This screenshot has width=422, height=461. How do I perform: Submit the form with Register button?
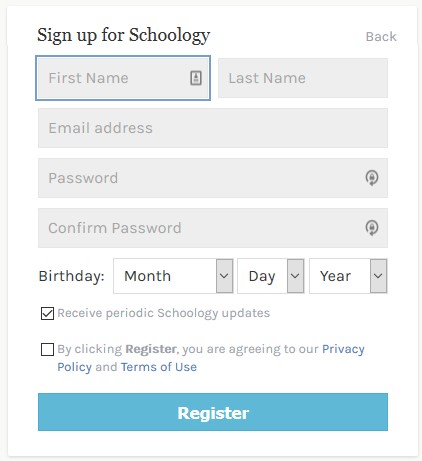click(213, 412)
